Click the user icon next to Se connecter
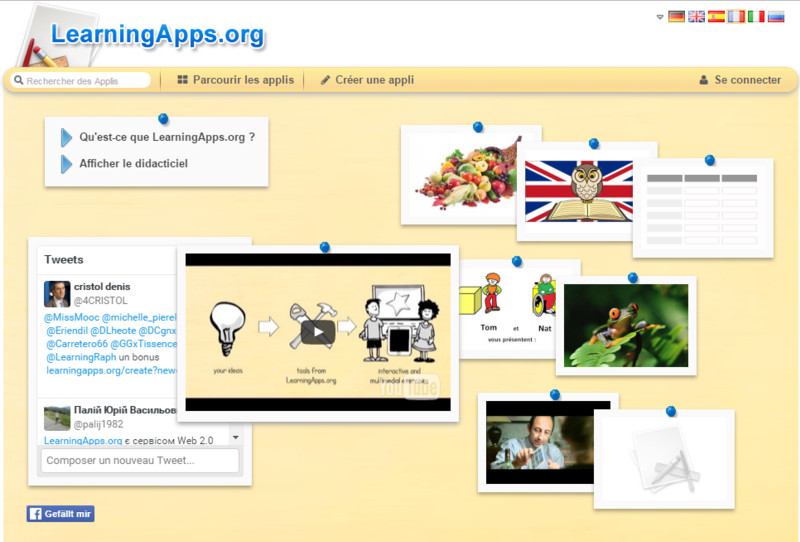 pyautogui.click(x=704, y=80)
